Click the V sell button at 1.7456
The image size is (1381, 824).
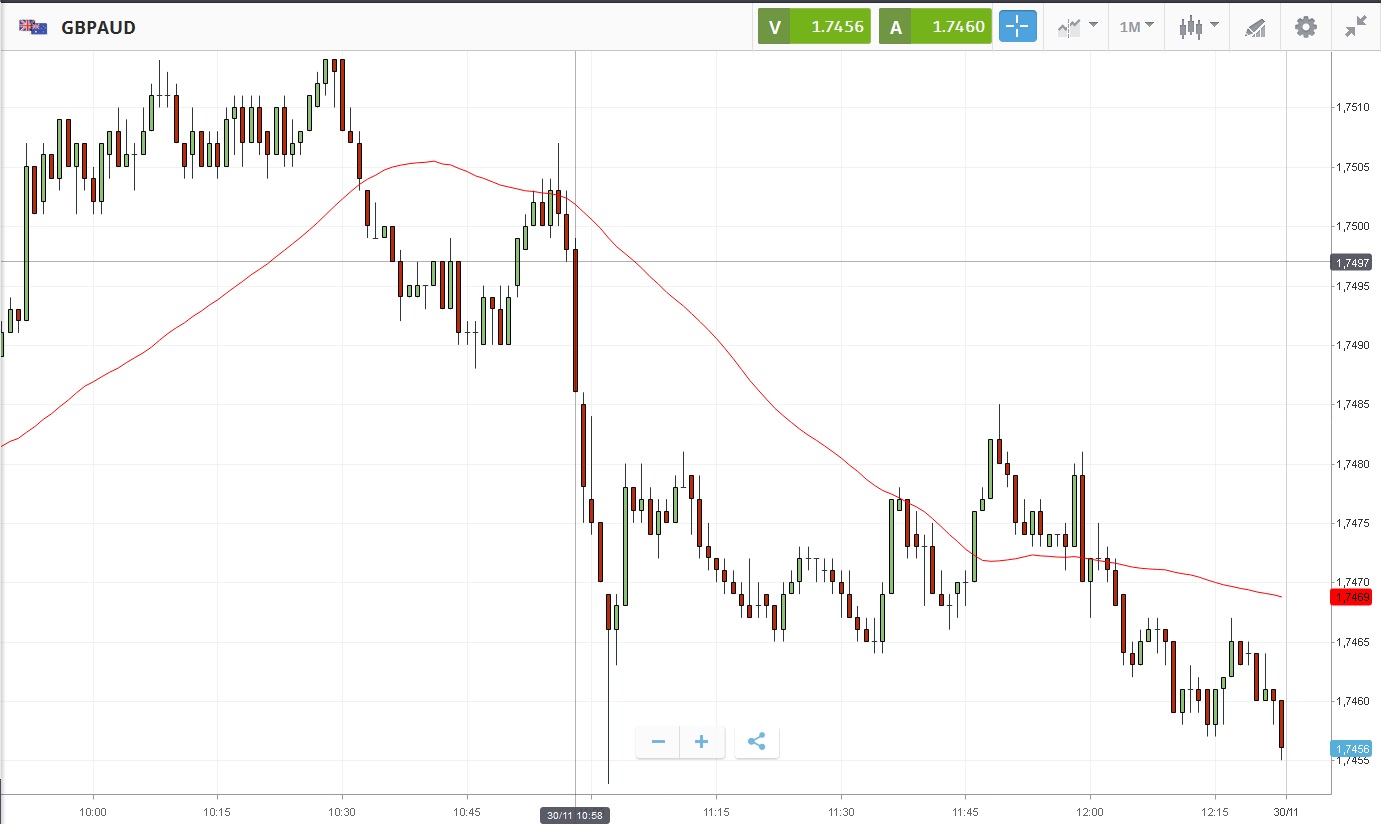coord(814,27)
